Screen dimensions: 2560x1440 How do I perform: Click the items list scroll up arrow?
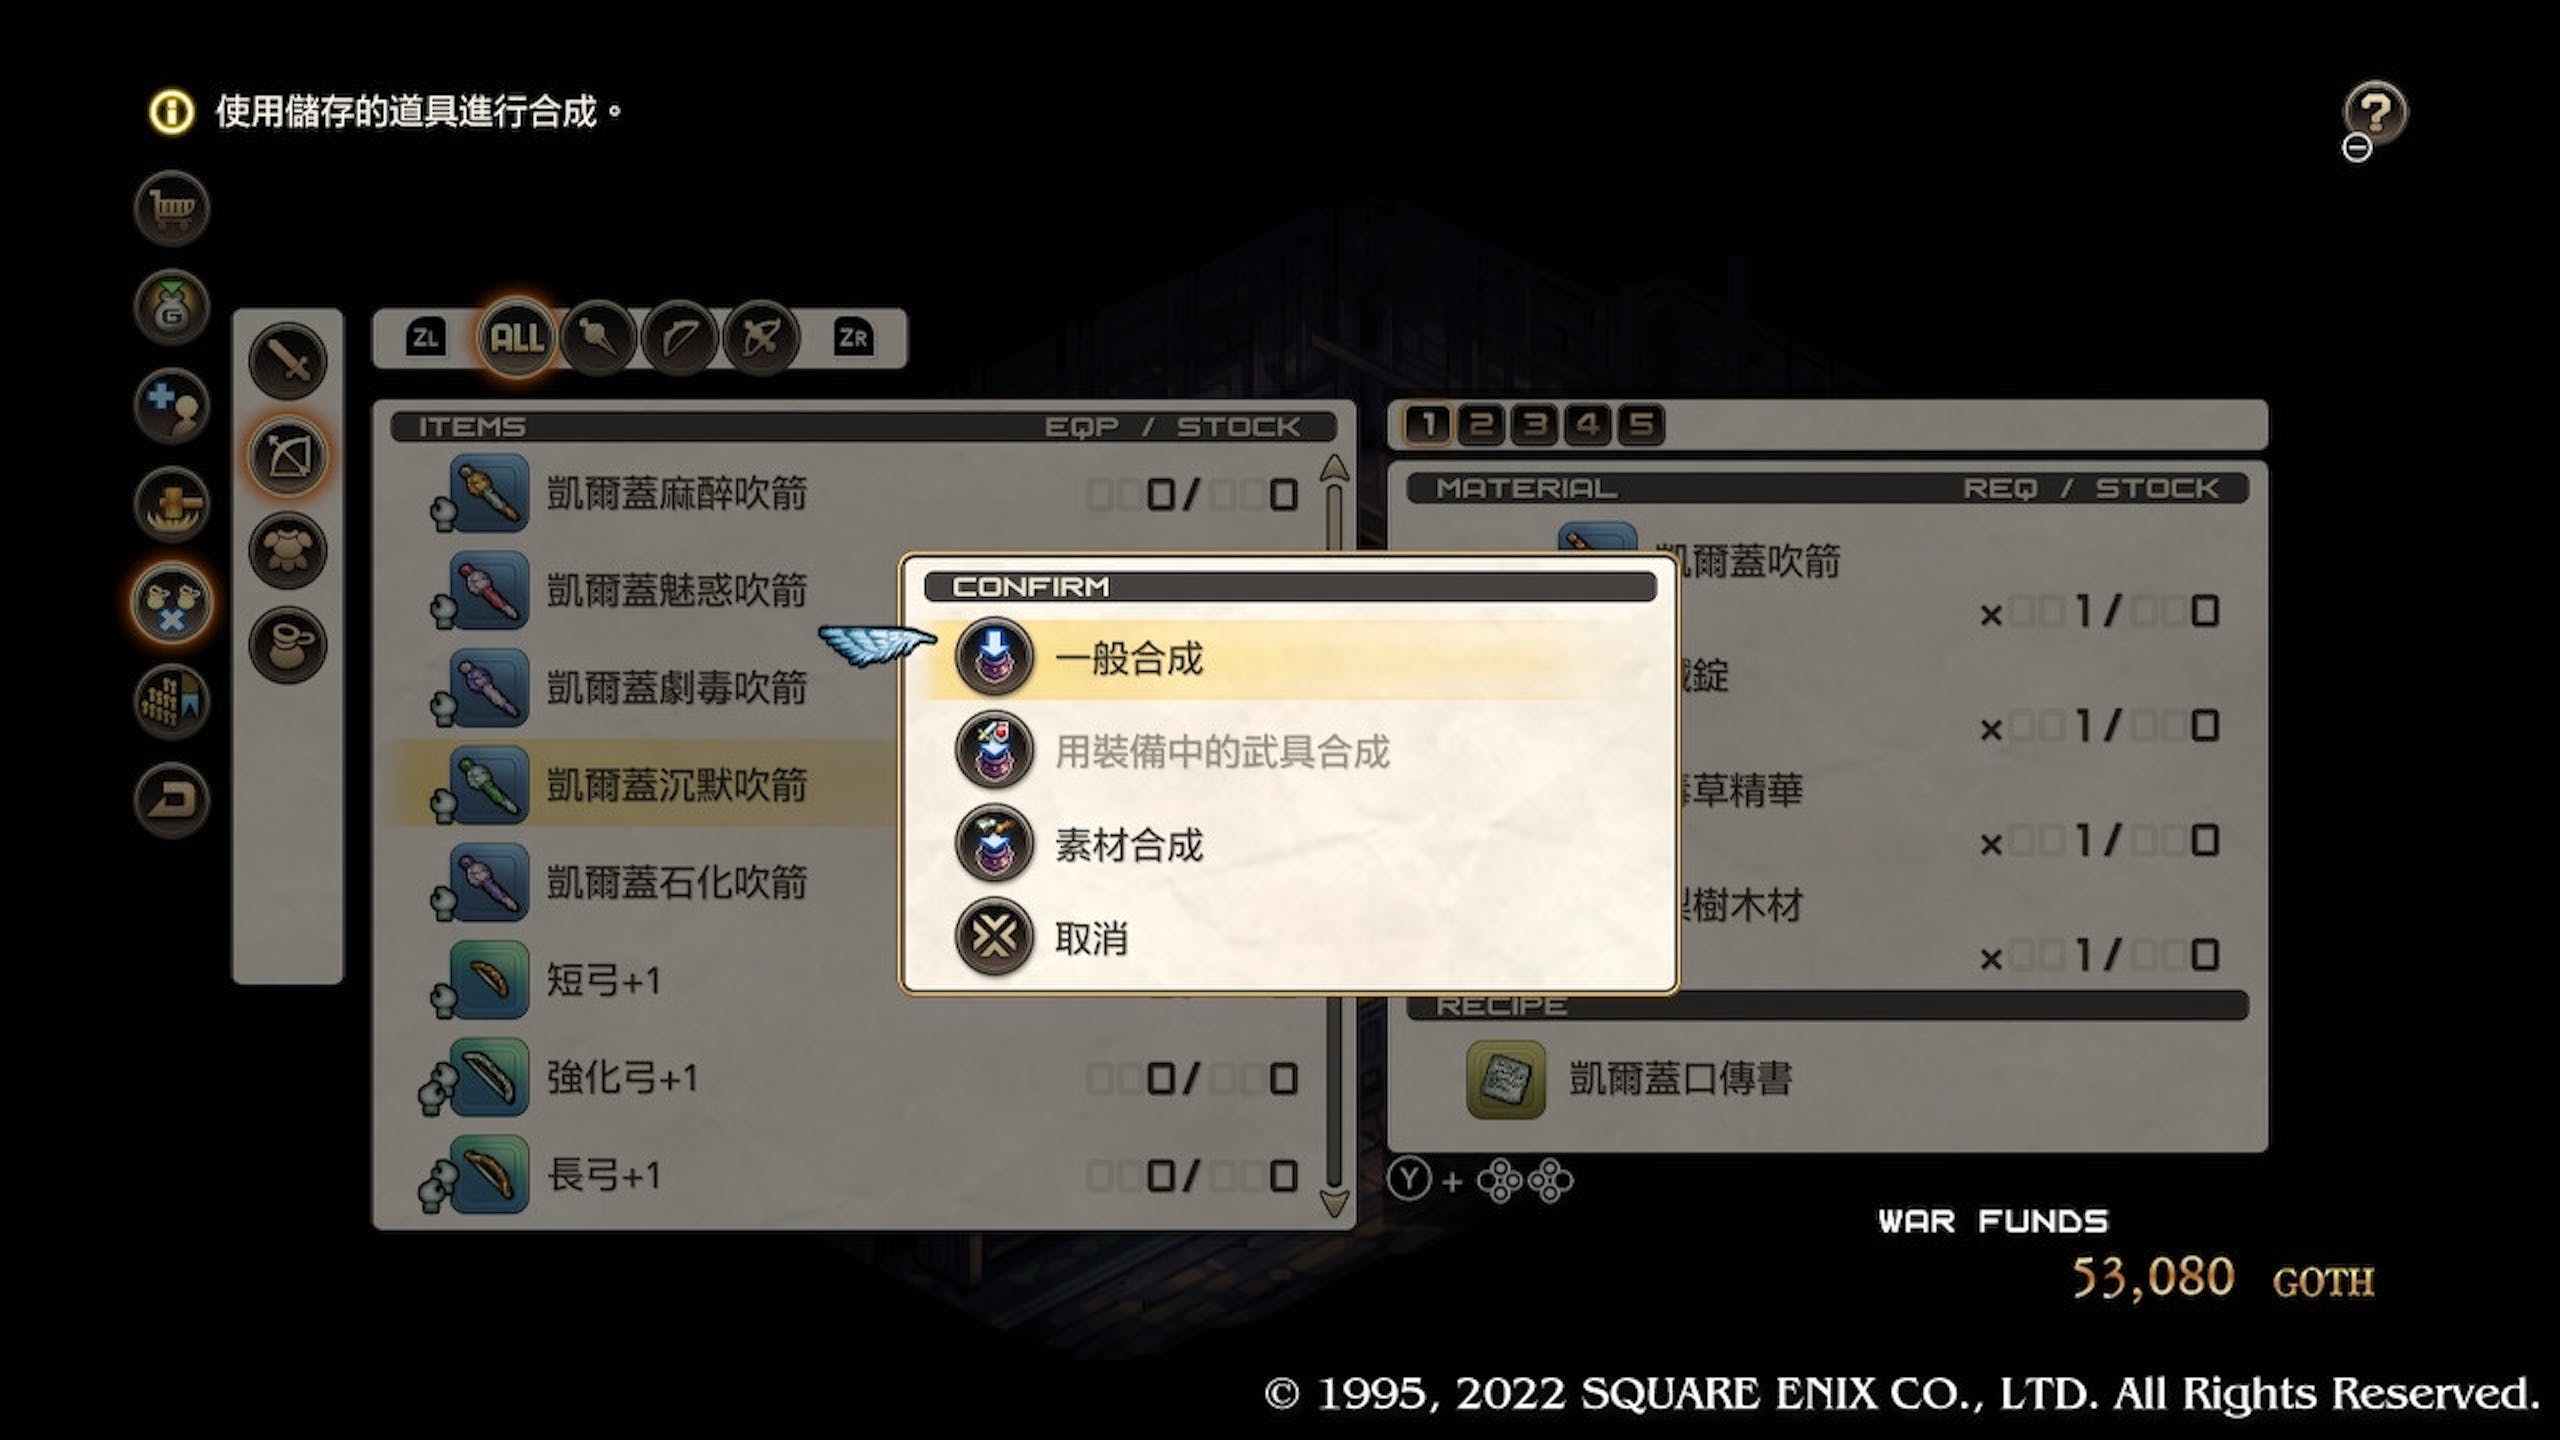(x=1335, y=468)
